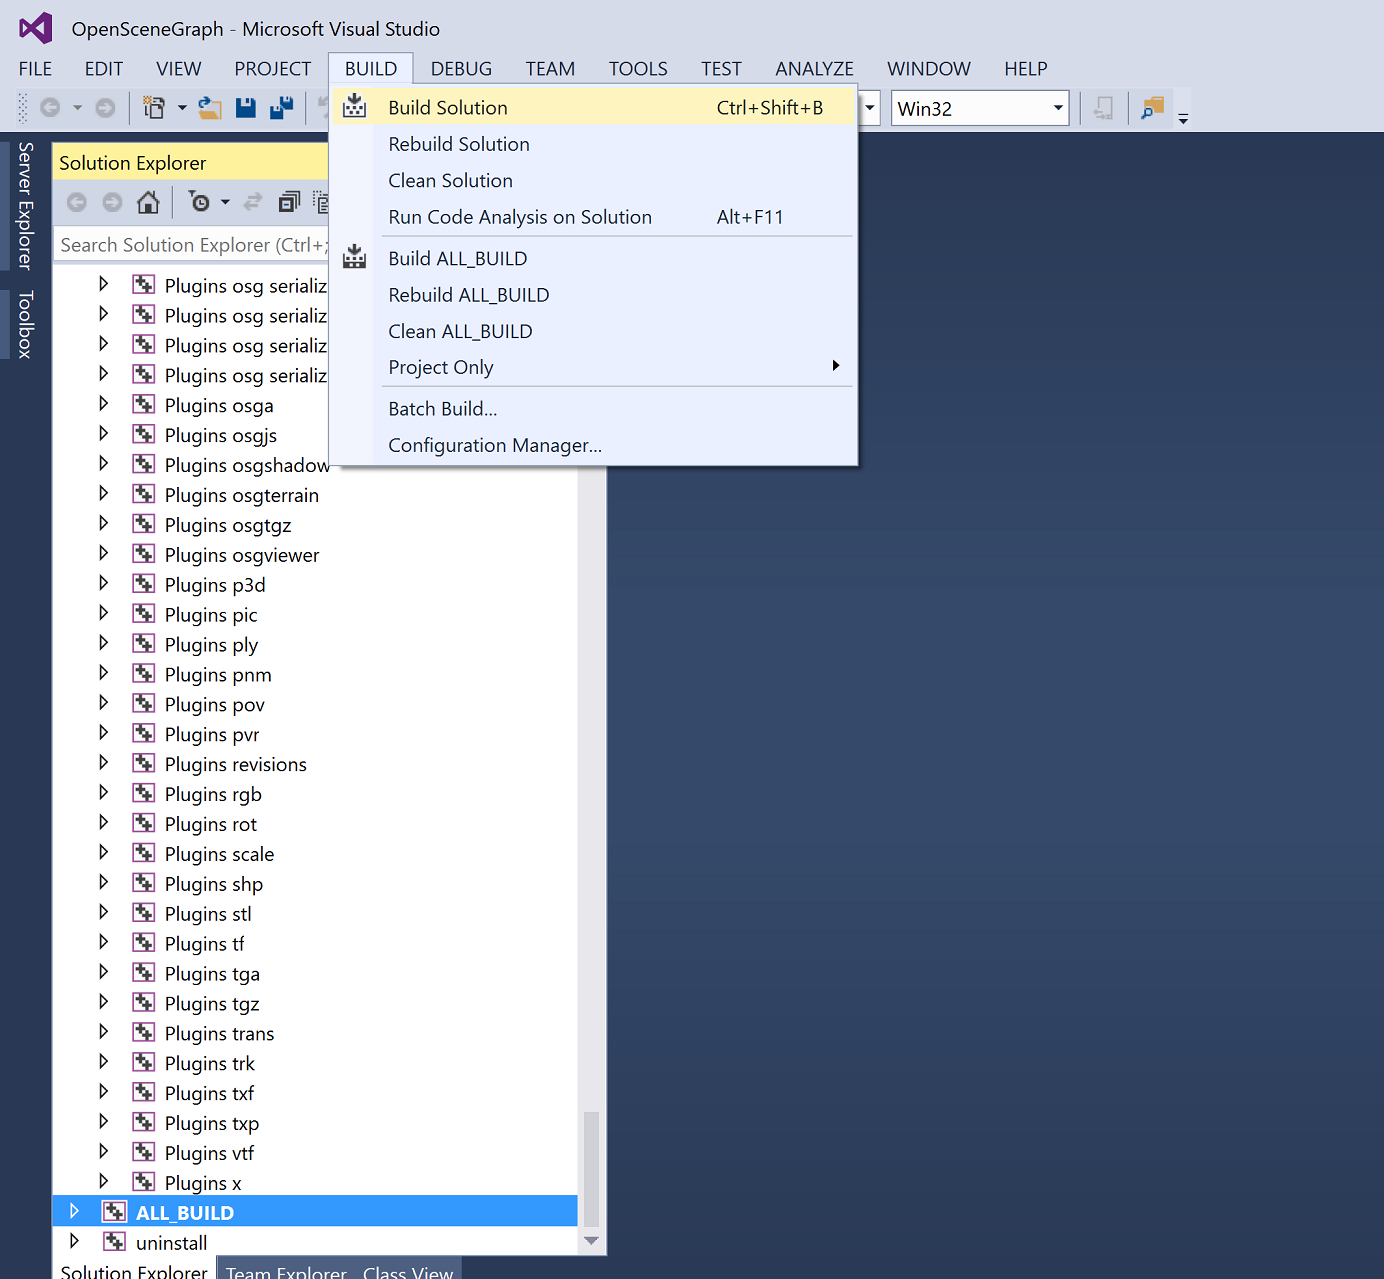Click the Save toolbar icon

click(x=245, y=108)
